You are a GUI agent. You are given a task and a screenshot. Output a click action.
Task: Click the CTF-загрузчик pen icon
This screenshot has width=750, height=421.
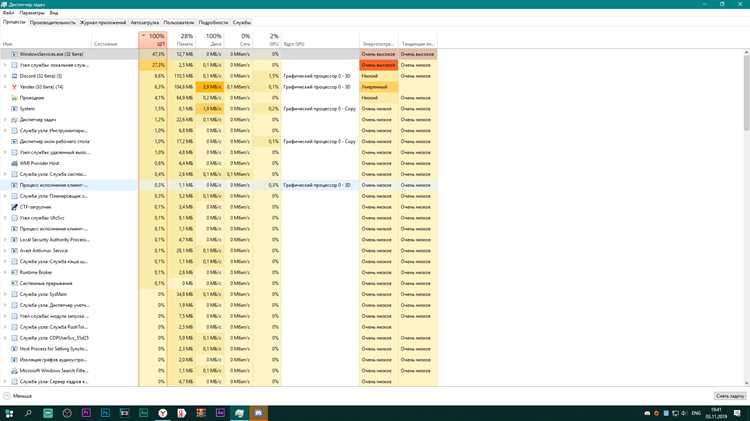coord(14,207)
